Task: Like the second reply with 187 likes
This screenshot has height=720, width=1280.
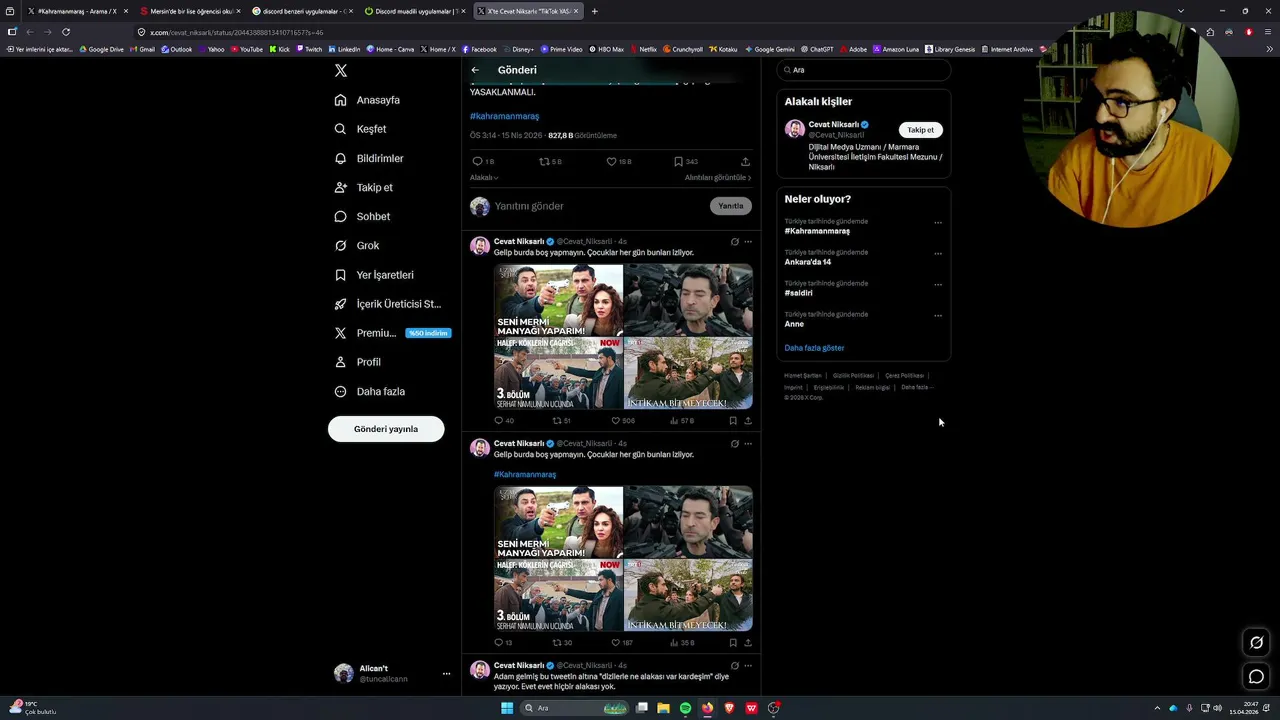Action: (x=615, y=643)
